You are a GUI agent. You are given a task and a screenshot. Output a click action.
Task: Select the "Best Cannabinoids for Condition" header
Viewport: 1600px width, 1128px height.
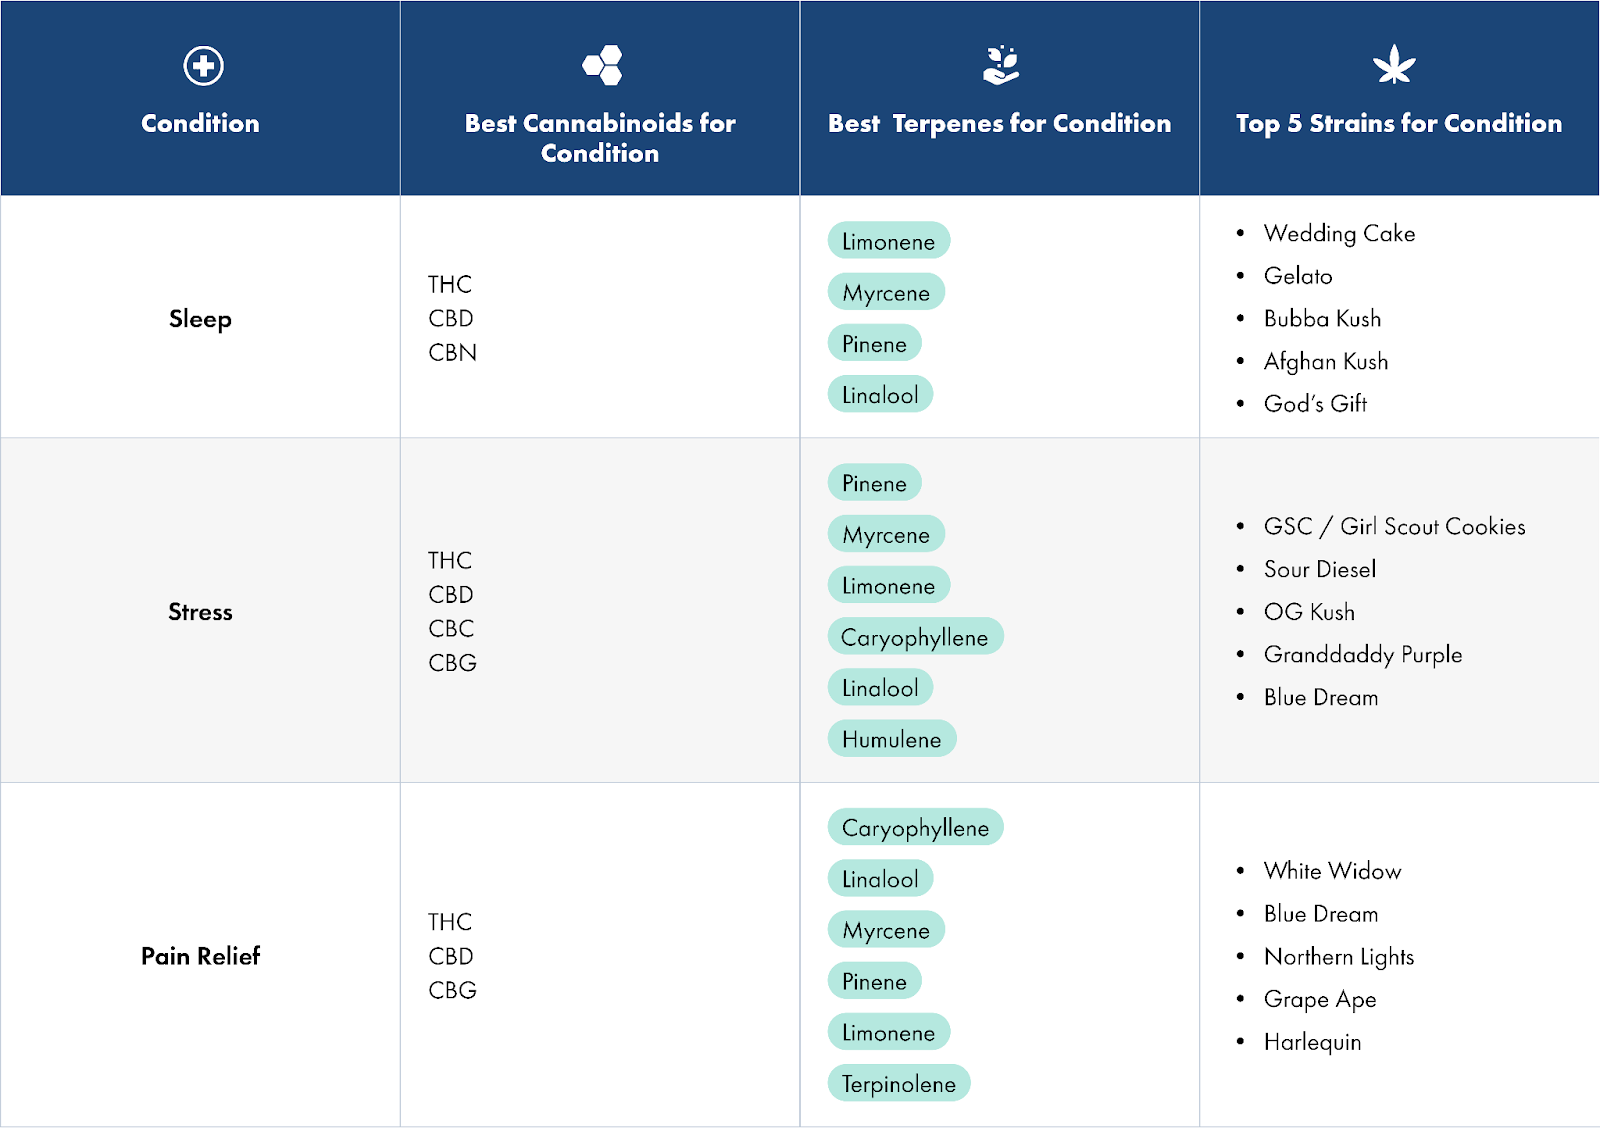[x=600, y=138]
